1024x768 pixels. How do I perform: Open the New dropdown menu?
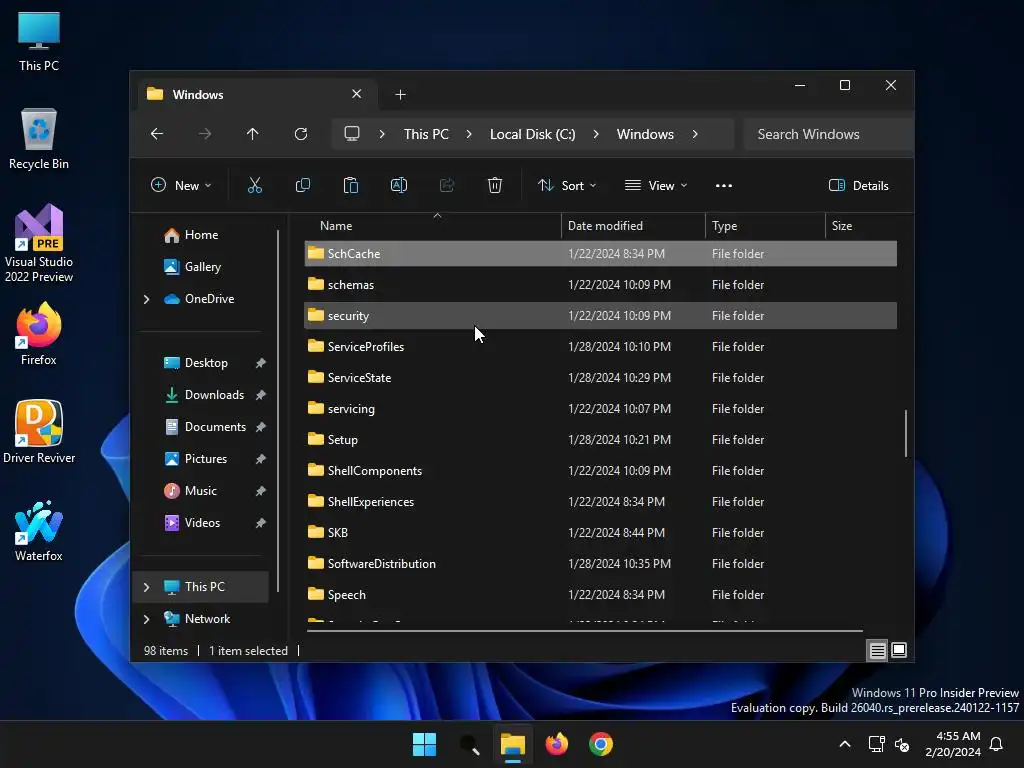pos(181,185)
